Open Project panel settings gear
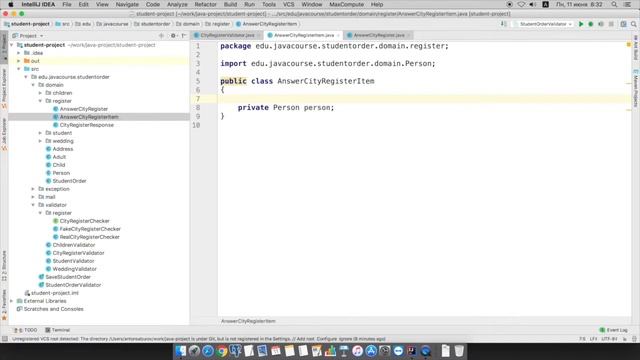Viewport: 640px width, 360px height. coord(173,36)
